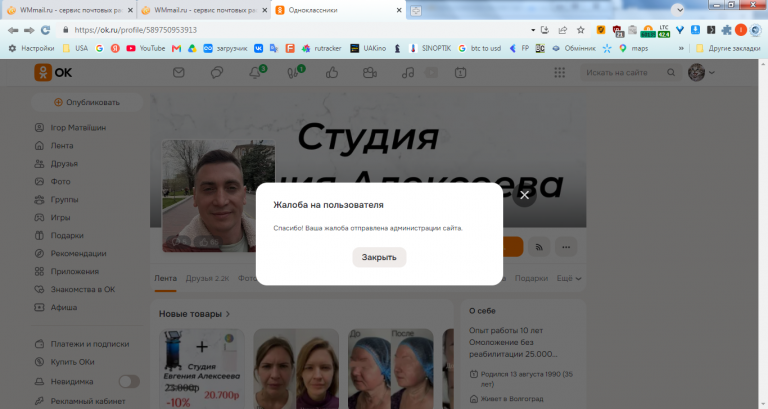Open the rutracker bookmark
The image size is (768, 409).
coord(321,48)
